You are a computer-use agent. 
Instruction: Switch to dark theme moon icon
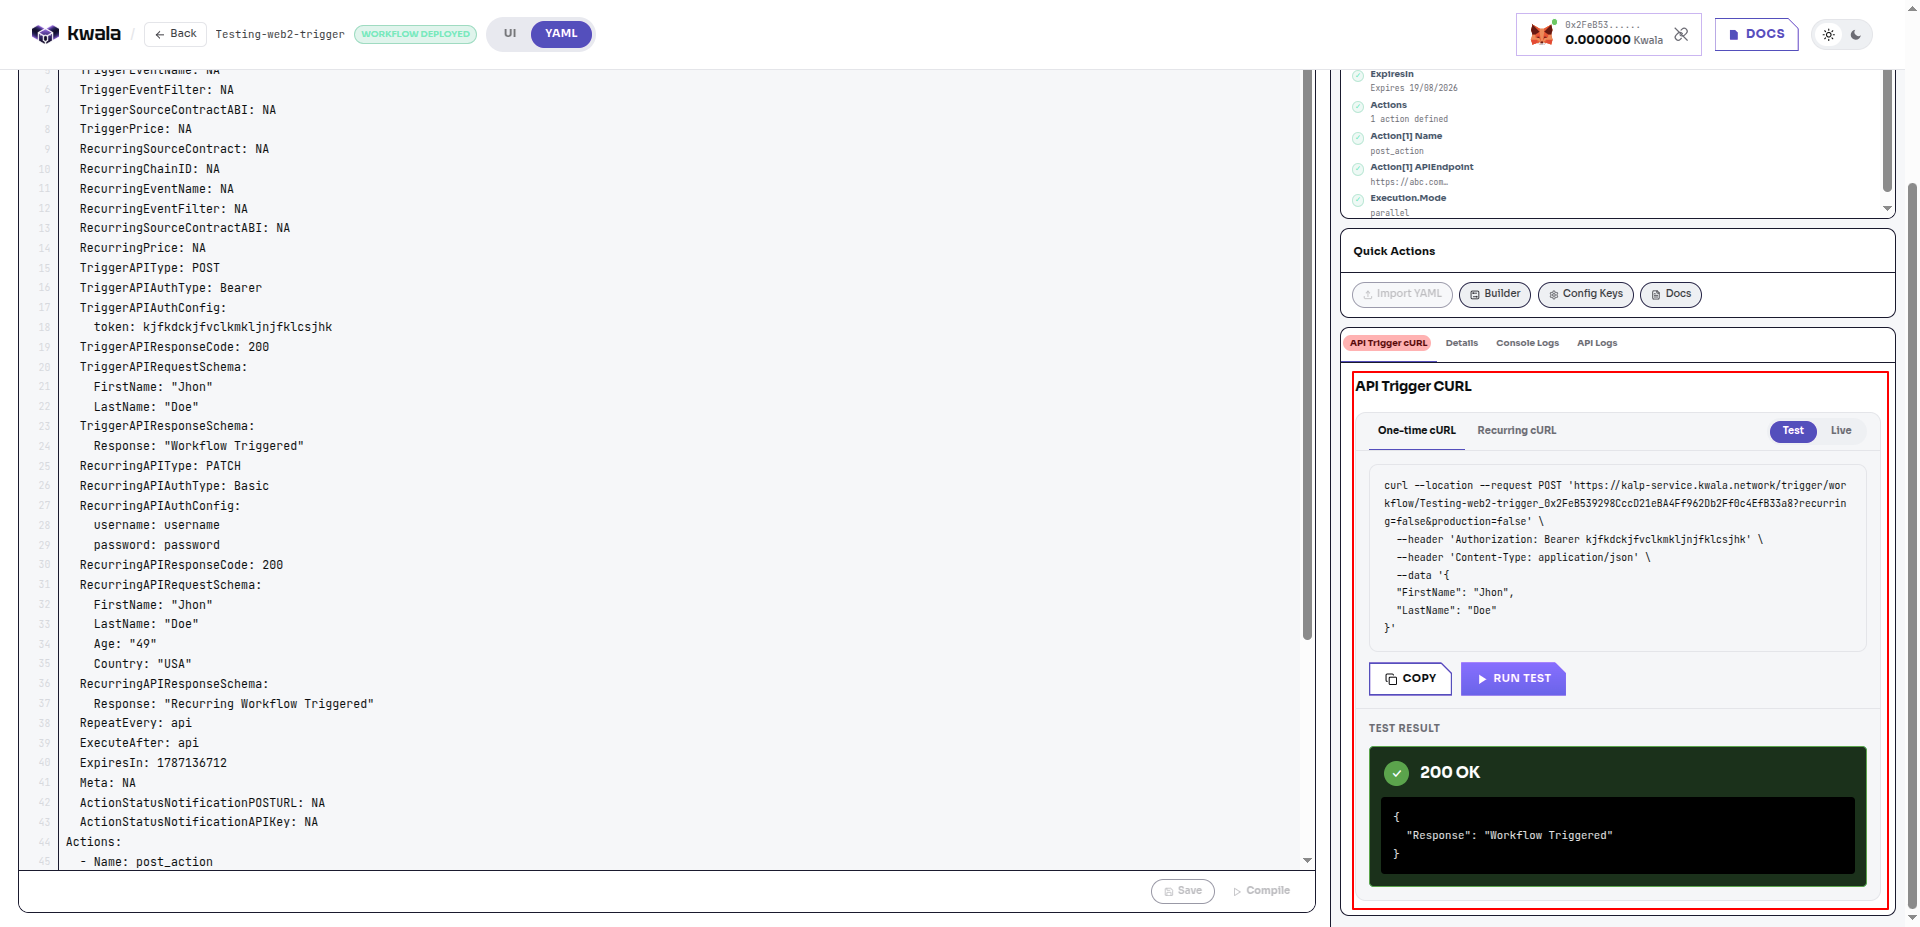(1856, 34)
